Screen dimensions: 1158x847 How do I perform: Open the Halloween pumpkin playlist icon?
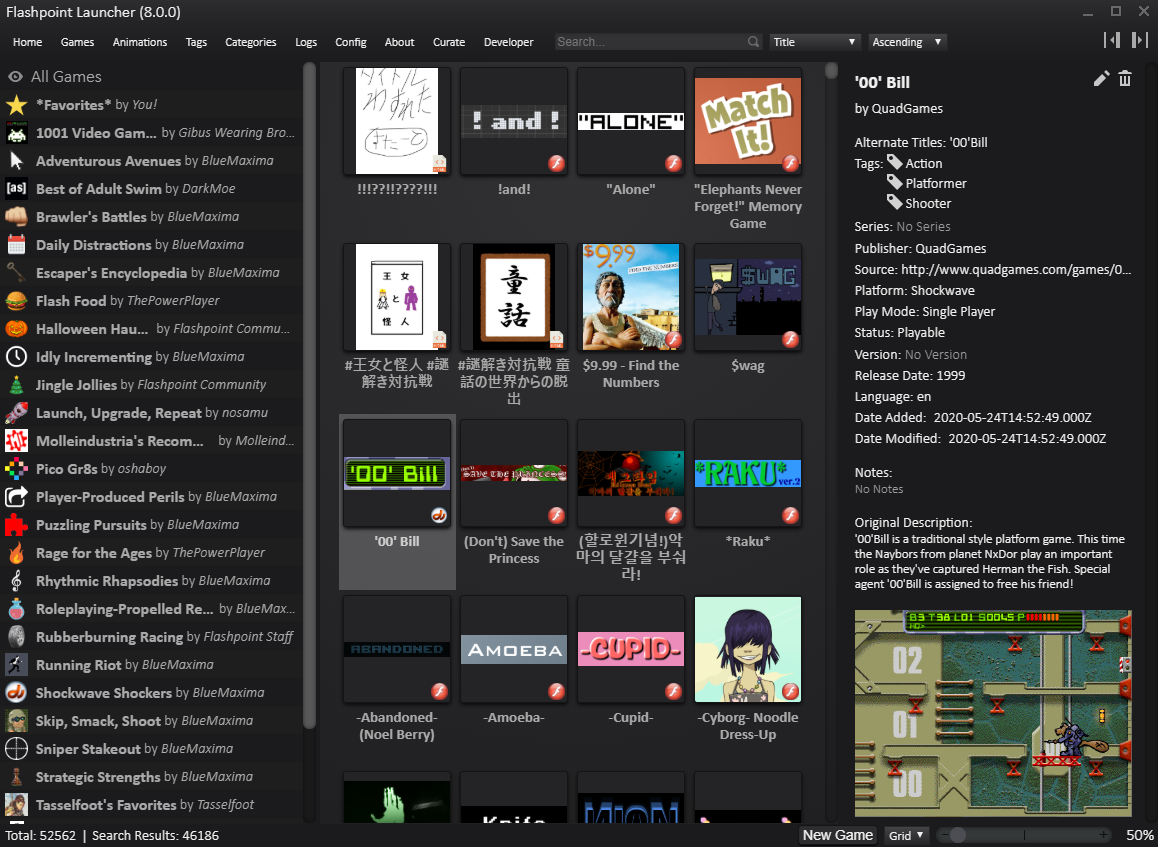pos(16,329)
